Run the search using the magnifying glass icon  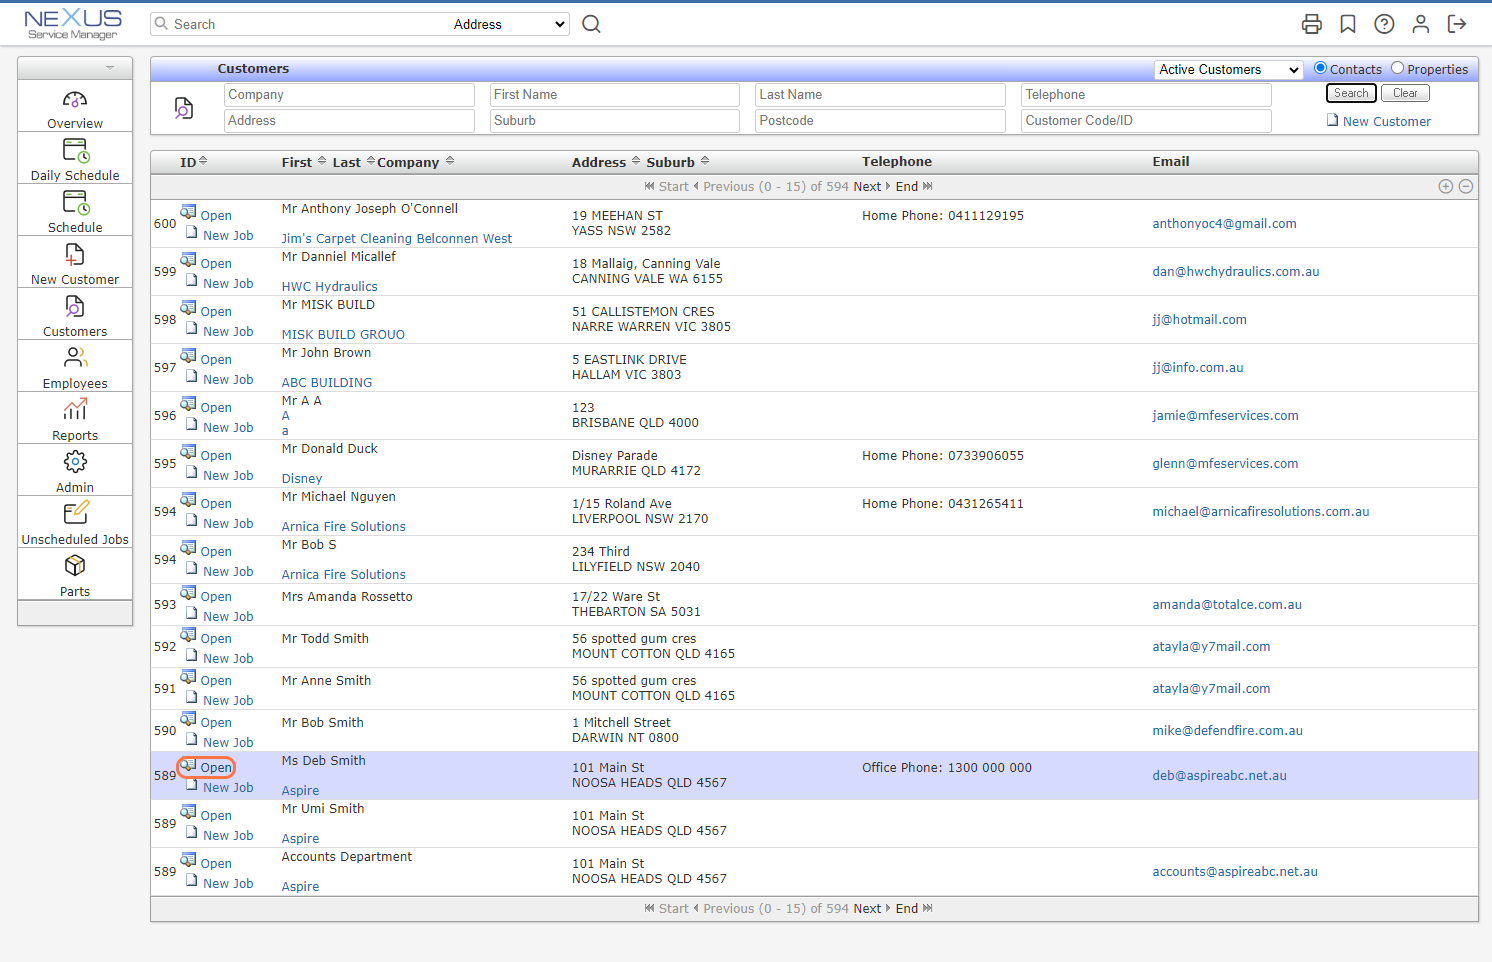point(591,23)
